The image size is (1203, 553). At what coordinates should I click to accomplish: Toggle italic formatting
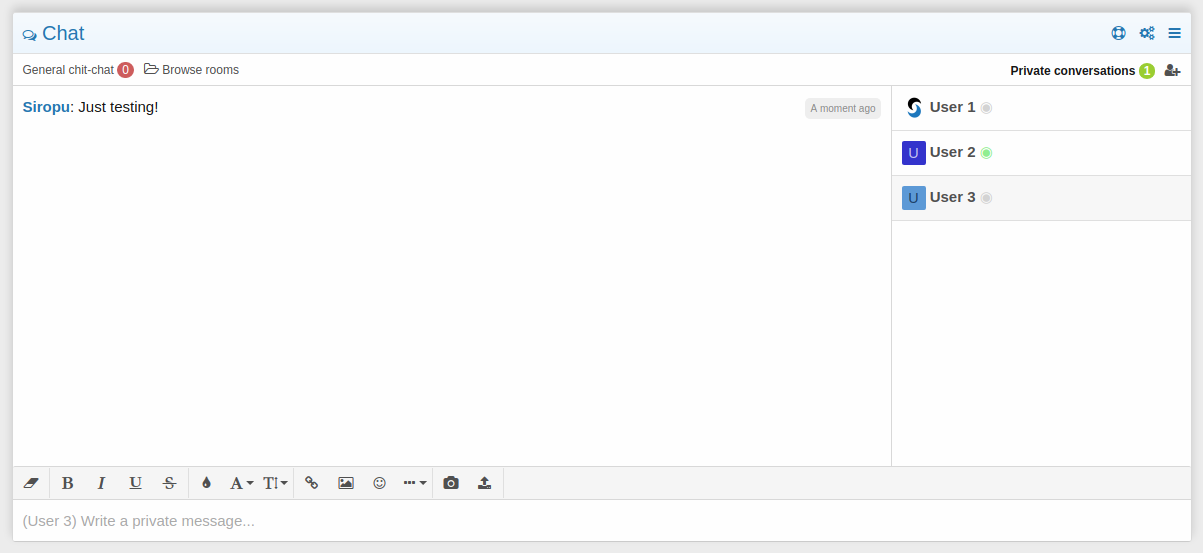click(101, 483)
